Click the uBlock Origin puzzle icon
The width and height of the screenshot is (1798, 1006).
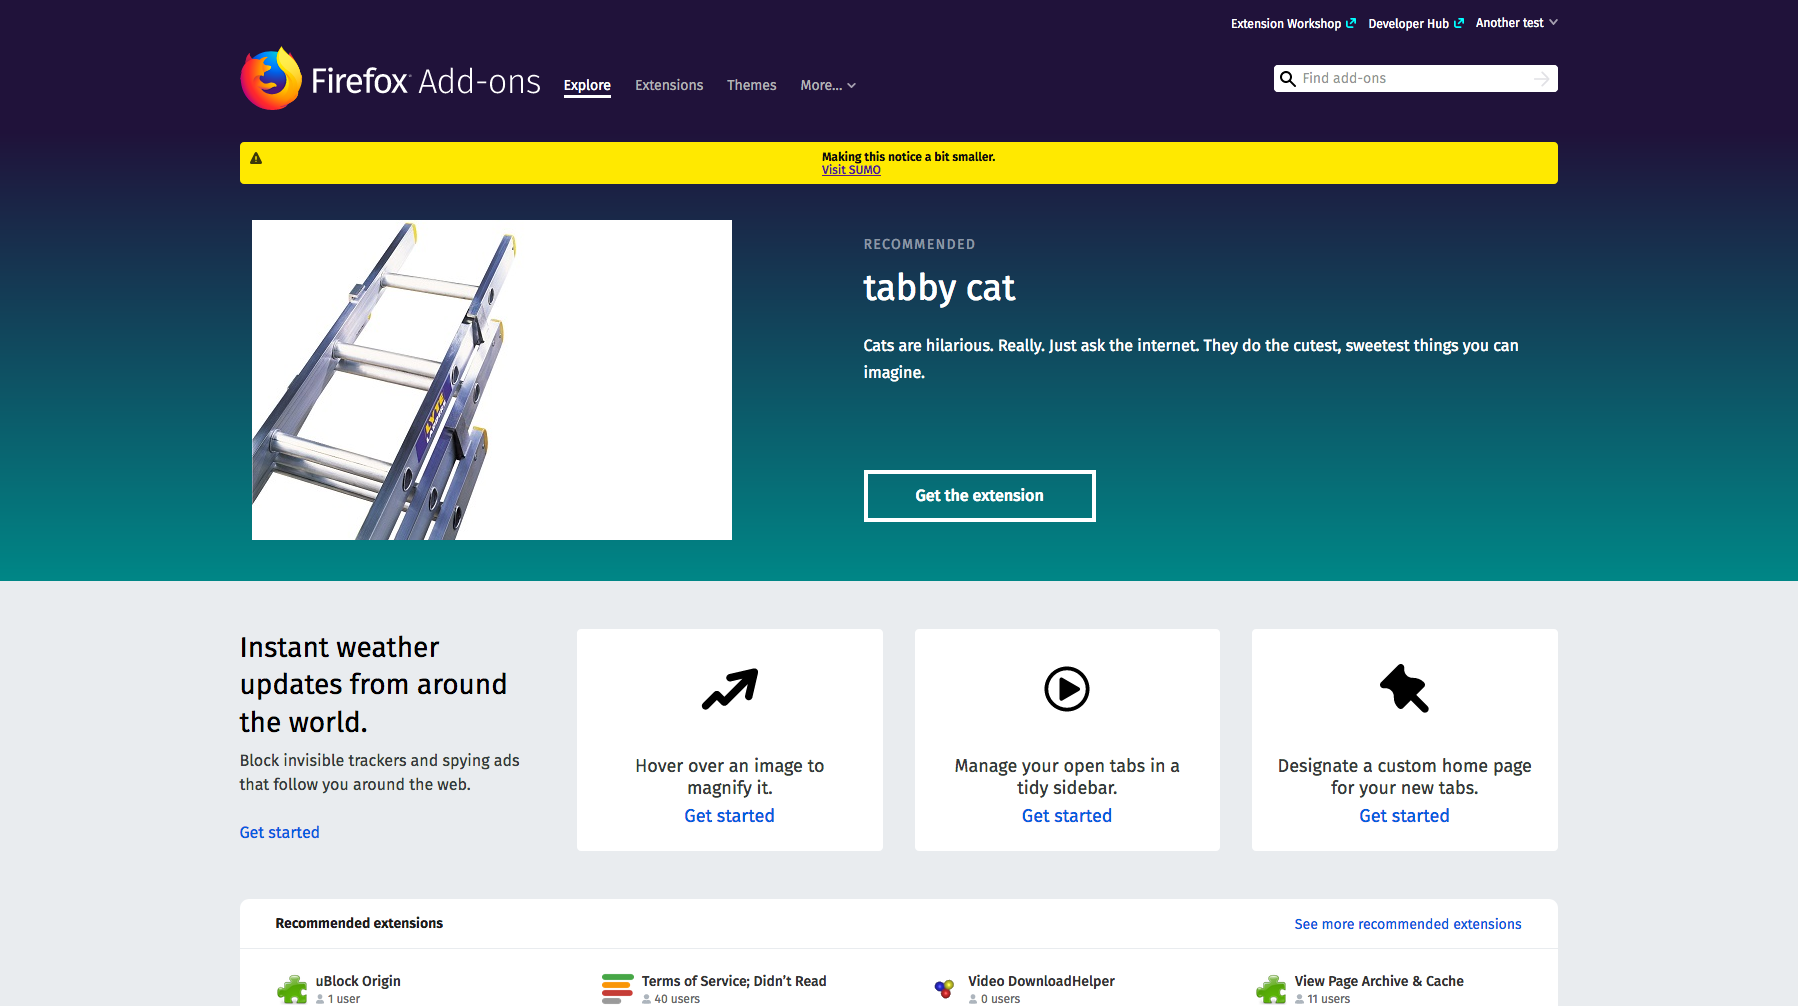click(x=292, y=989)
